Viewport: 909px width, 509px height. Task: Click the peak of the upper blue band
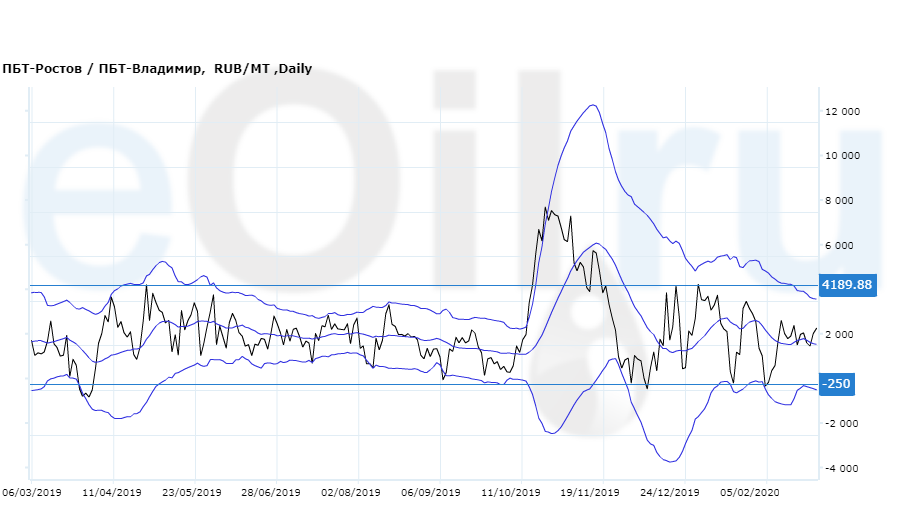[x=593, y=105]
